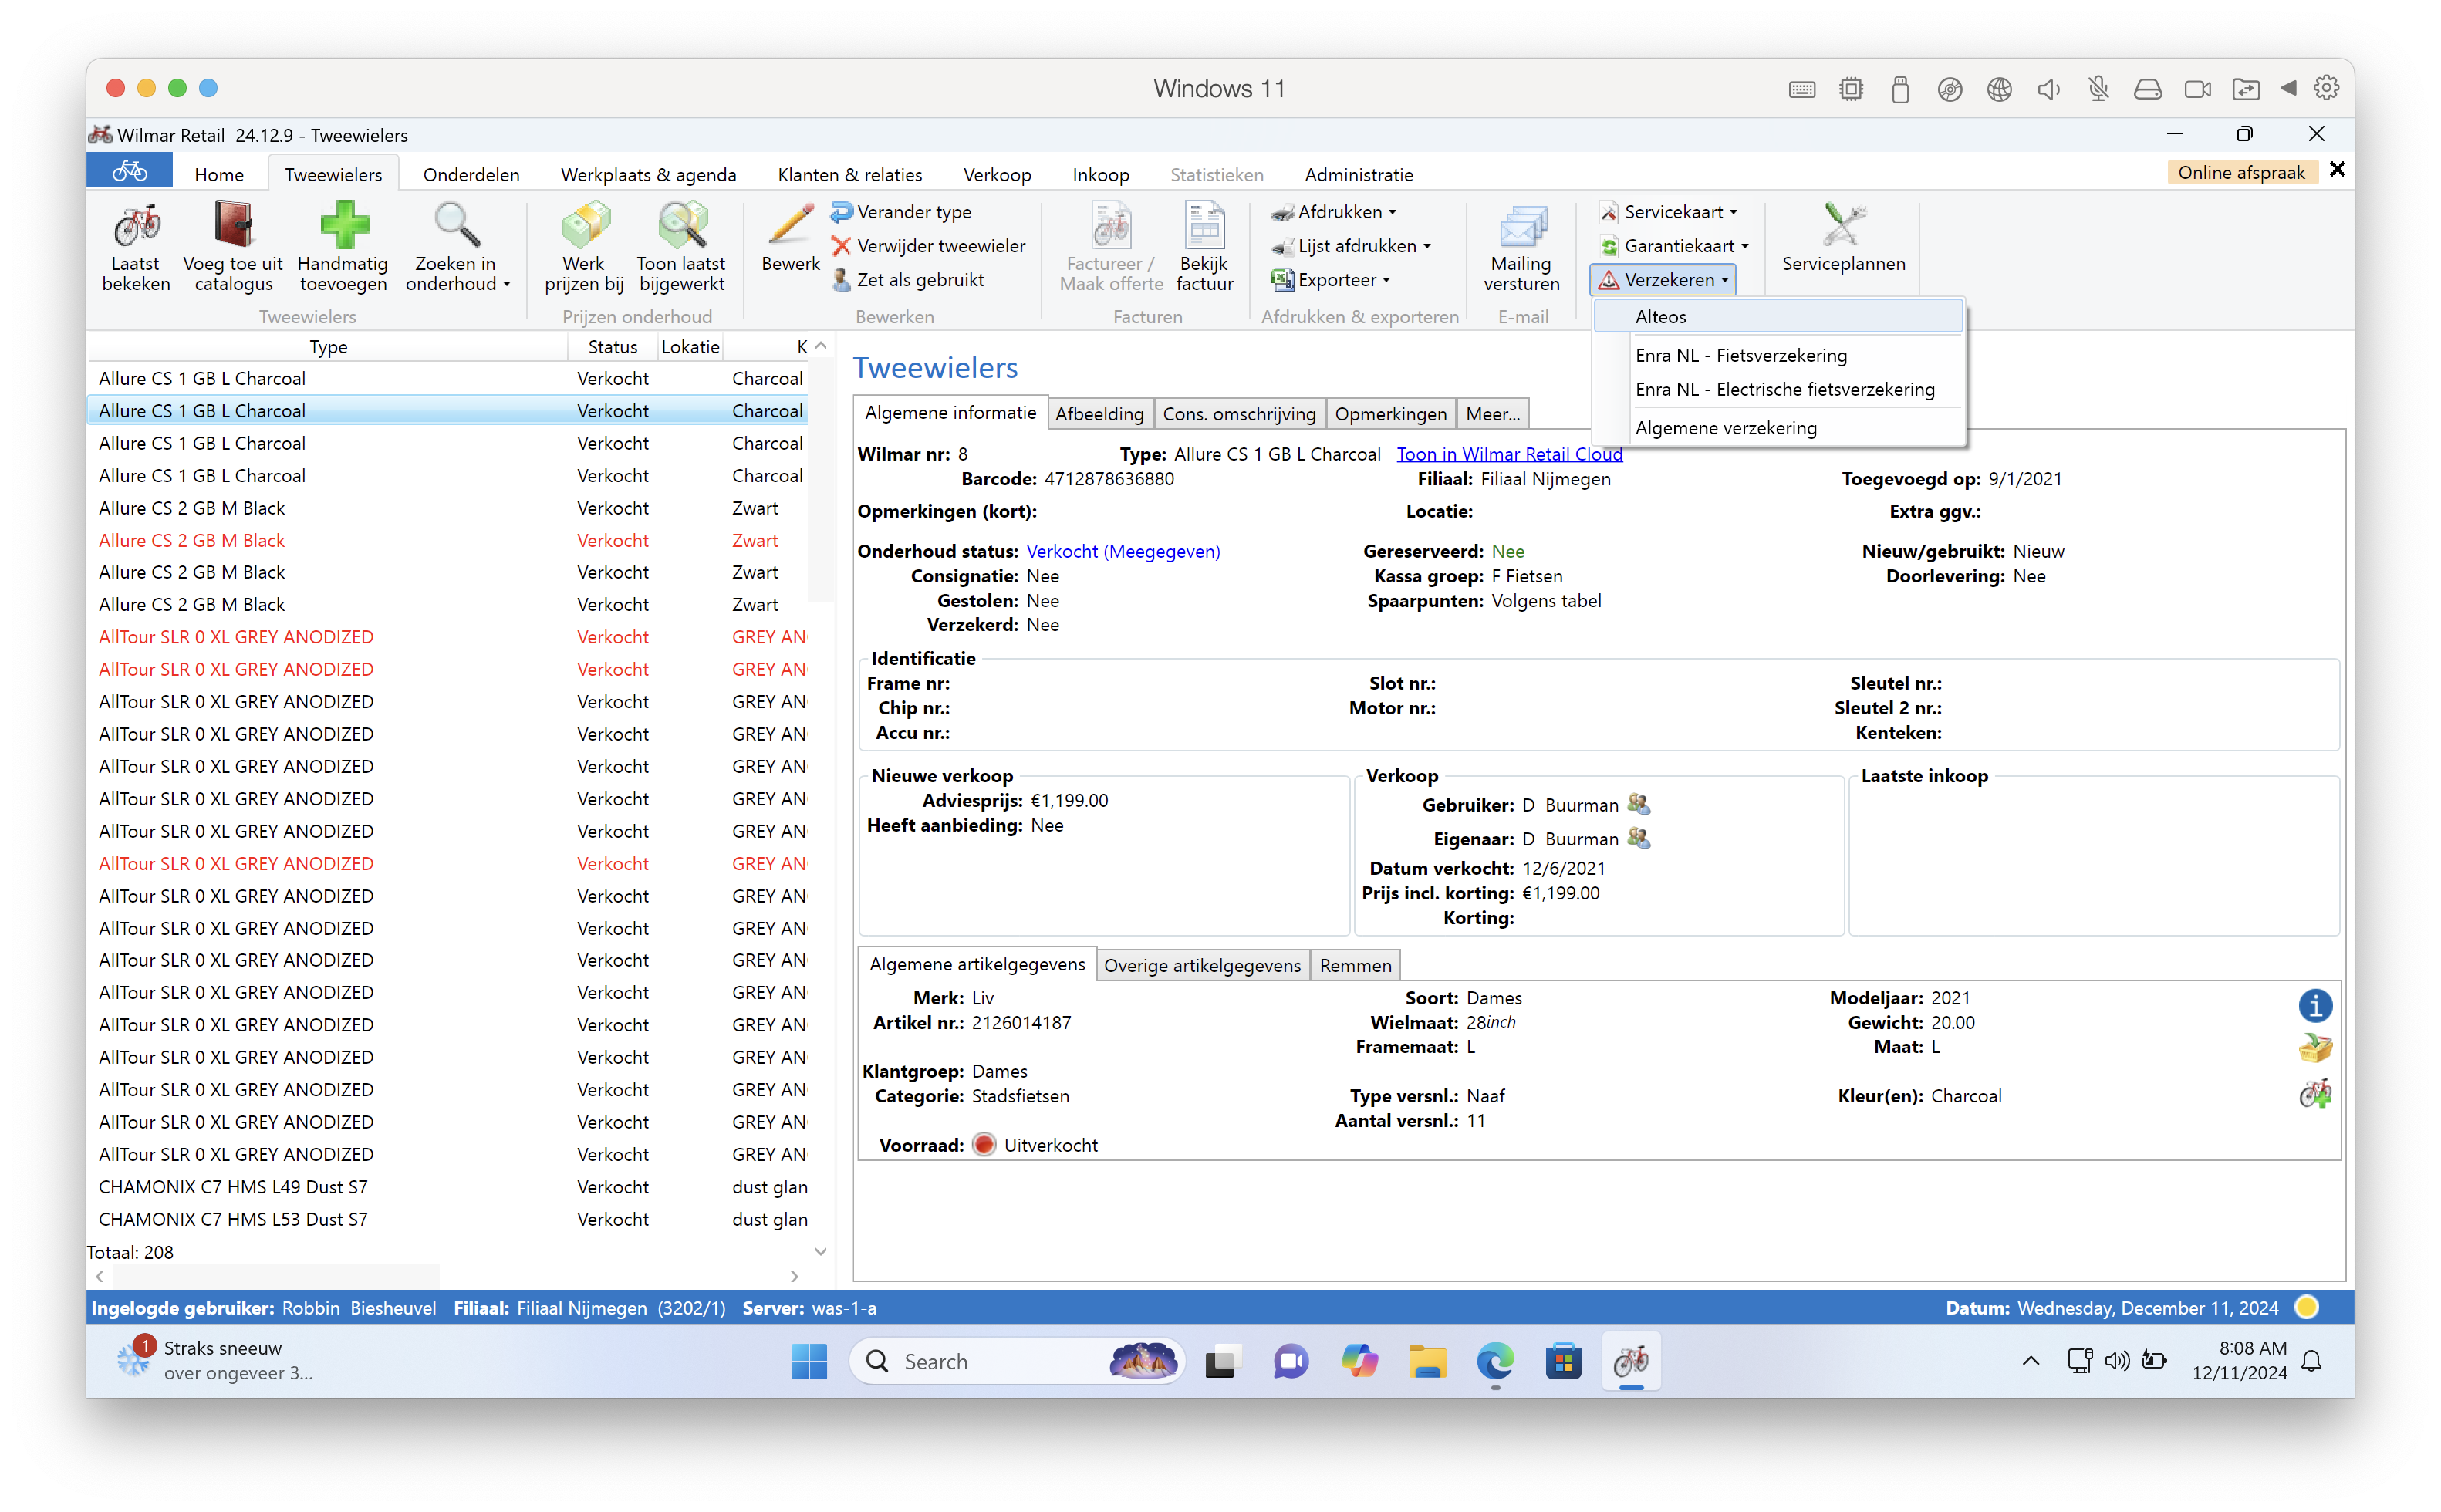The width and height of the screenshot is (2441, 1512).
Task: Select CHAMONIX C7 HMS L49 Dust S7 row
Action: pos(233,1187)
